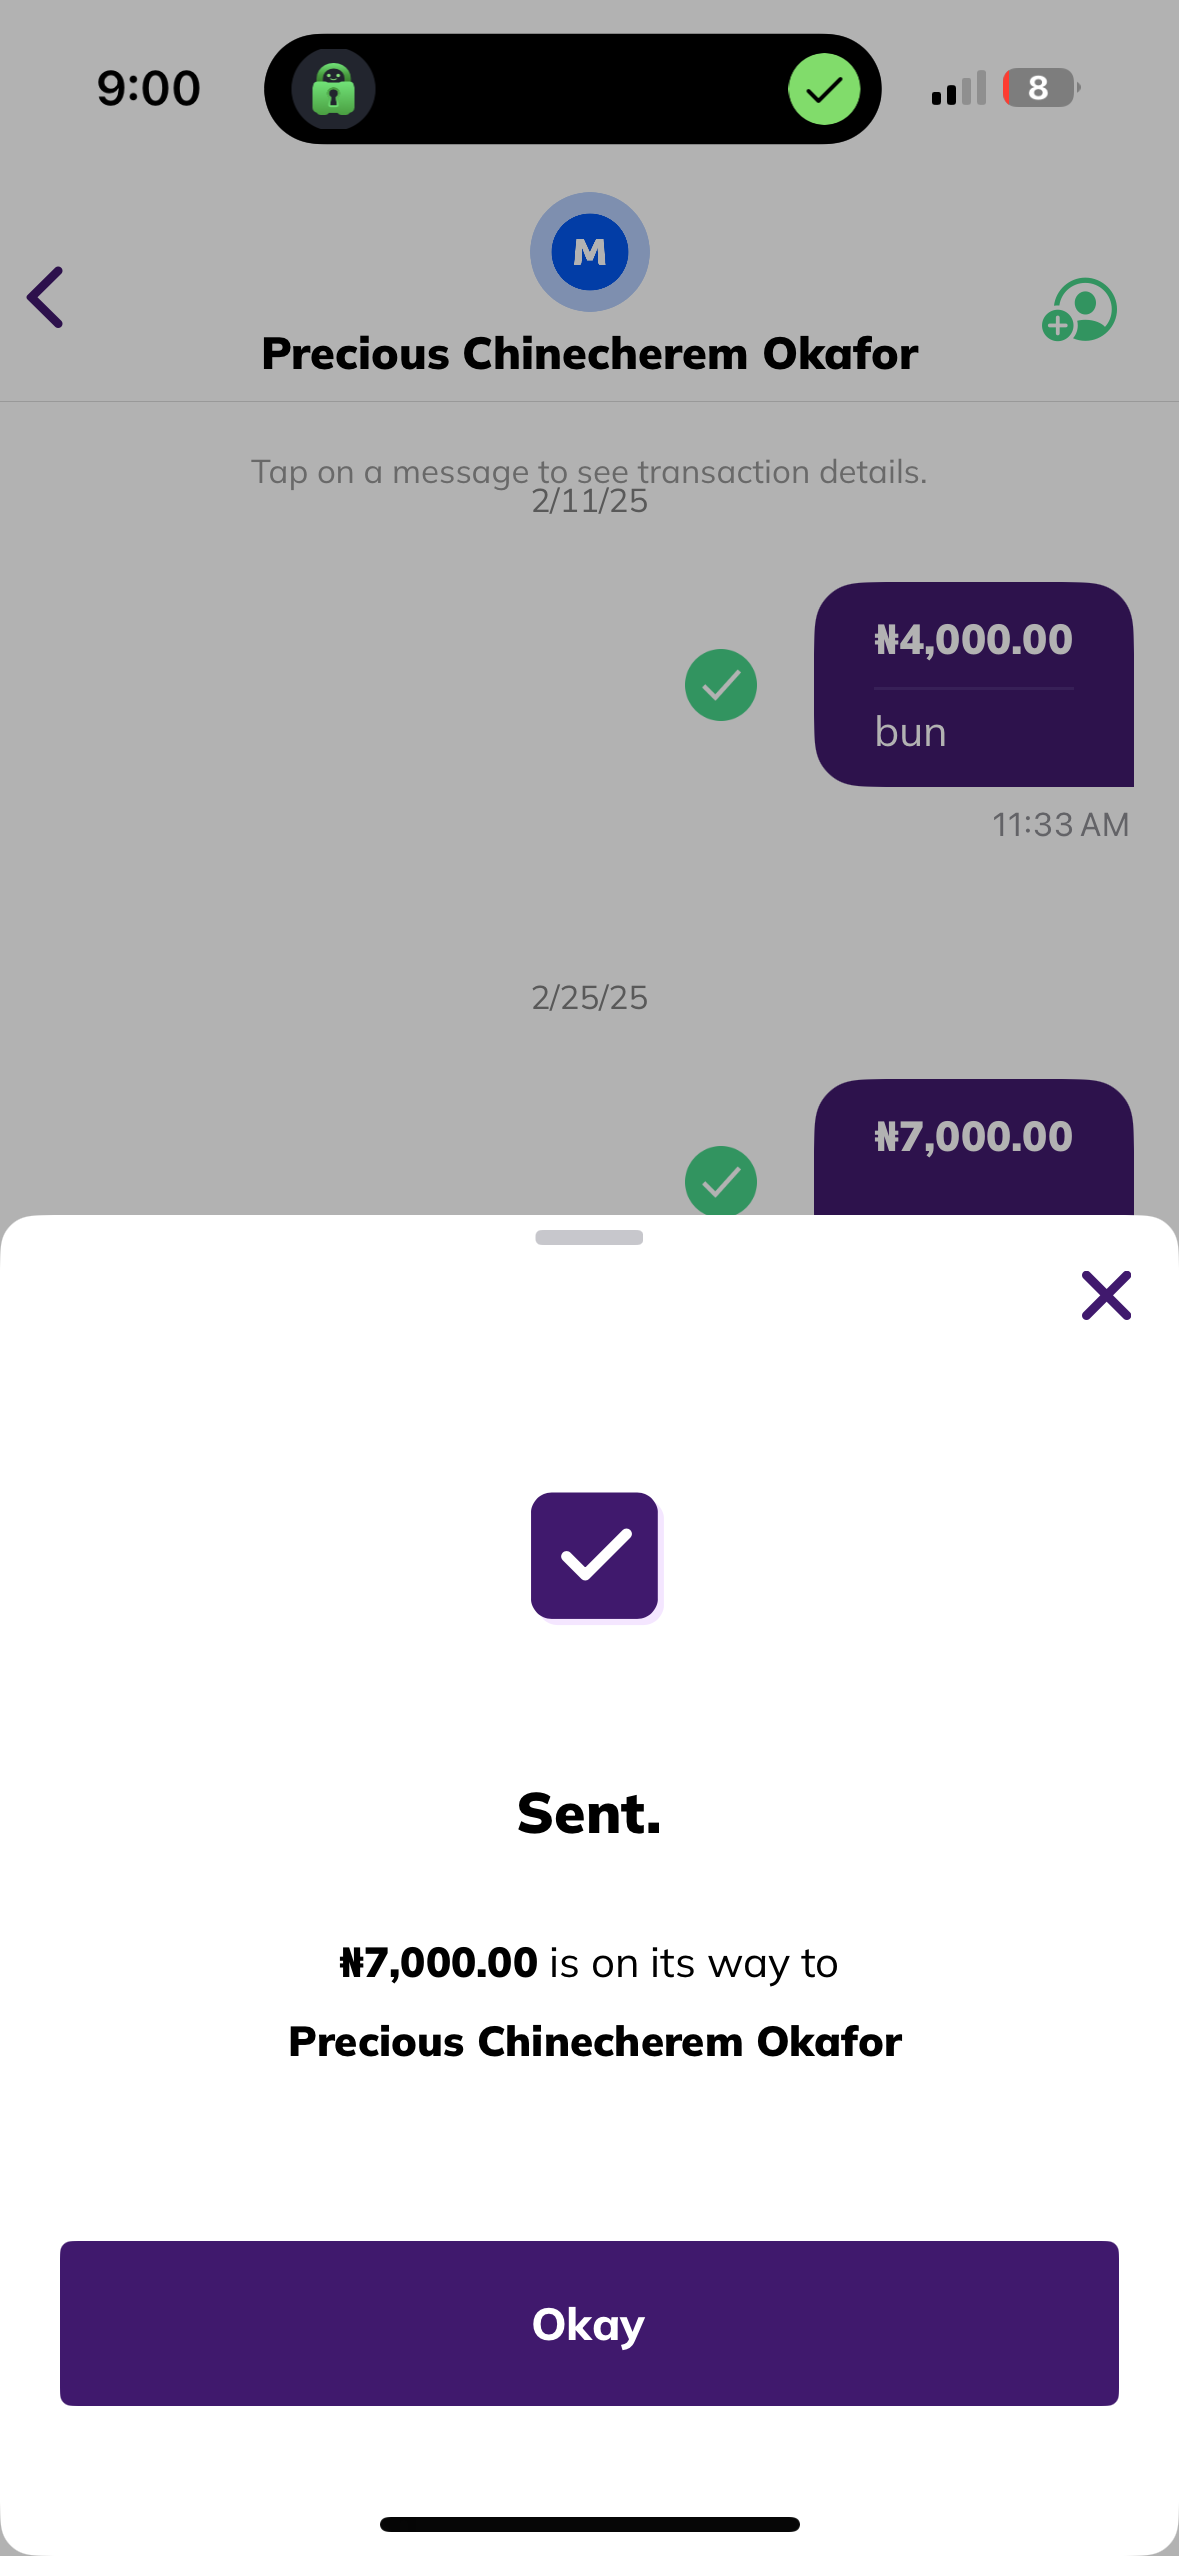The image size is (1179, 2556).
Task: Close the Sent confirmation sheet
Action: (1106, 1295)
